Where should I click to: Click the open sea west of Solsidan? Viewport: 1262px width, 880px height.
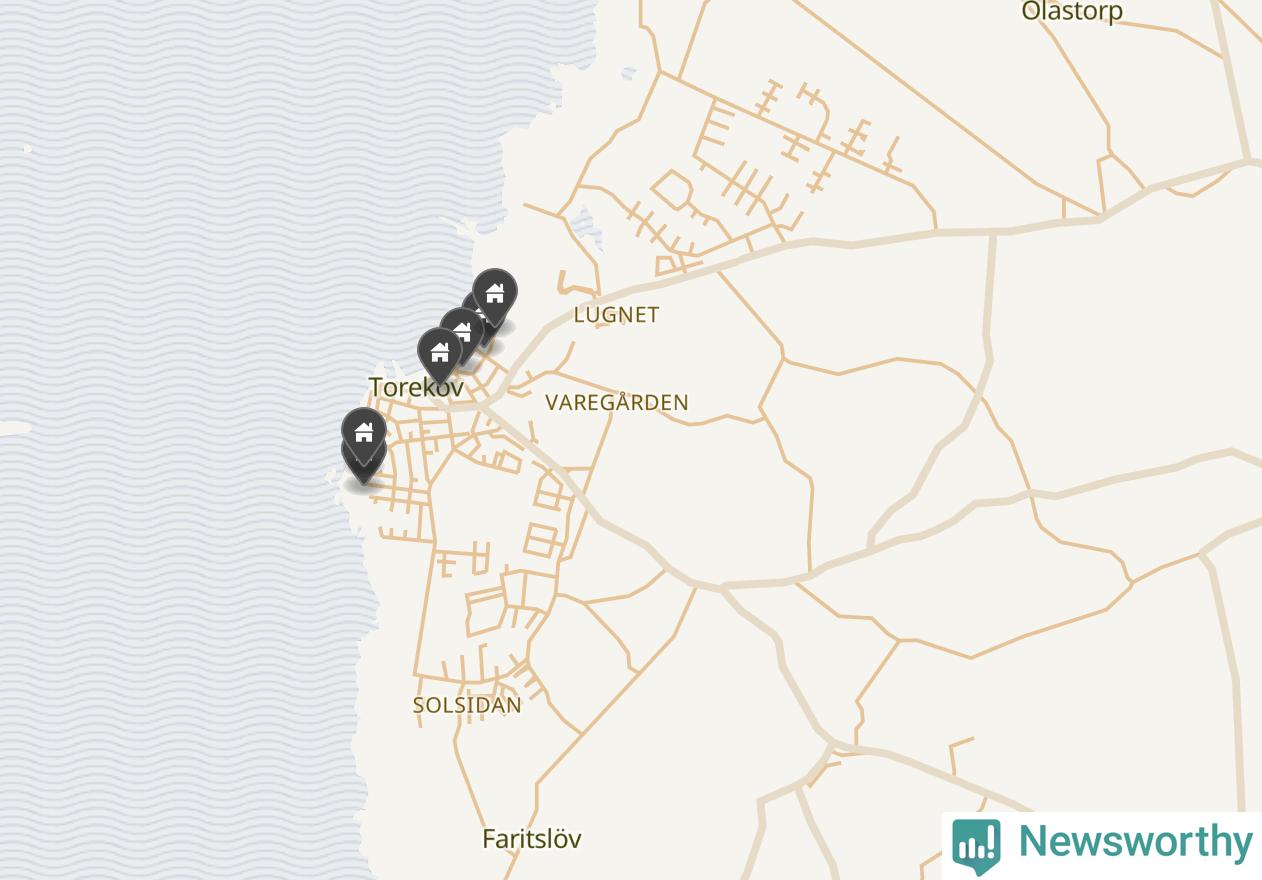click(x=180, y=700)
